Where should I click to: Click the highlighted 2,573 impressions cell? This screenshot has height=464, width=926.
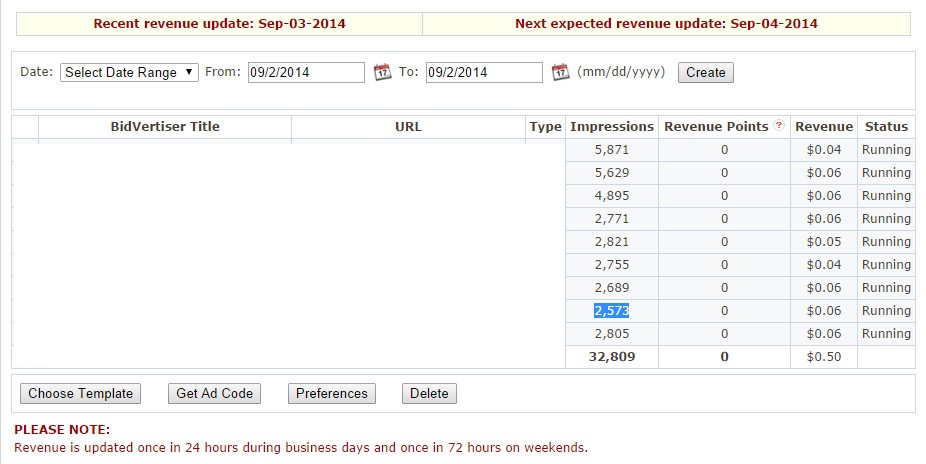[612, 311]
